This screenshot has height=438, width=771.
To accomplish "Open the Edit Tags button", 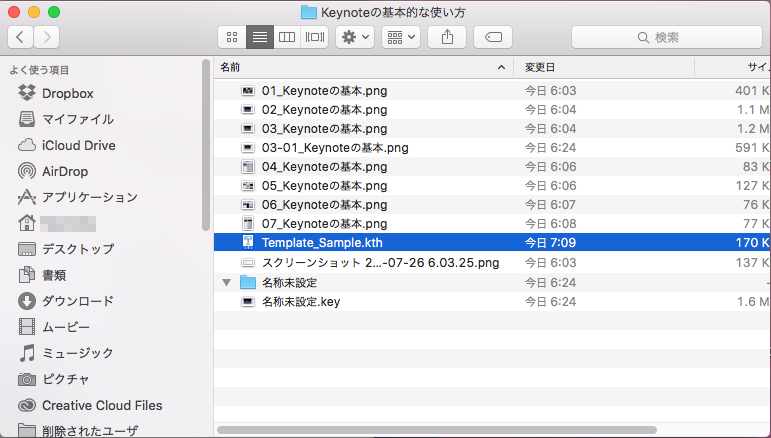I will 493,37.
